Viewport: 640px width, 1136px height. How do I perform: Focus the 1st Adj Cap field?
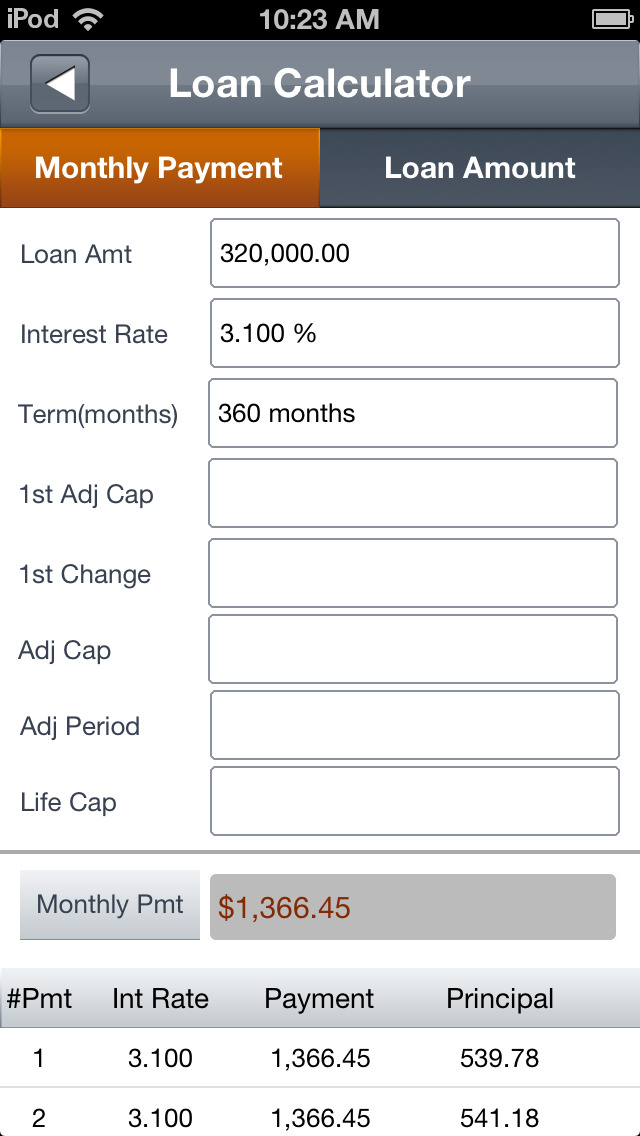413,493
